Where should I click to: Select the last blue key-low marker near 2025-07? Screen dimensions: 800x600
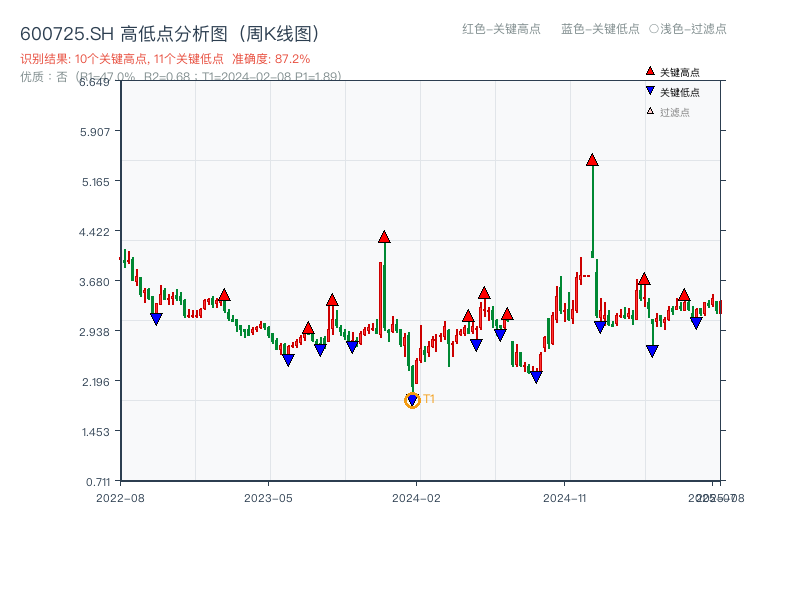pyautogui.click(x=696, y=323)
